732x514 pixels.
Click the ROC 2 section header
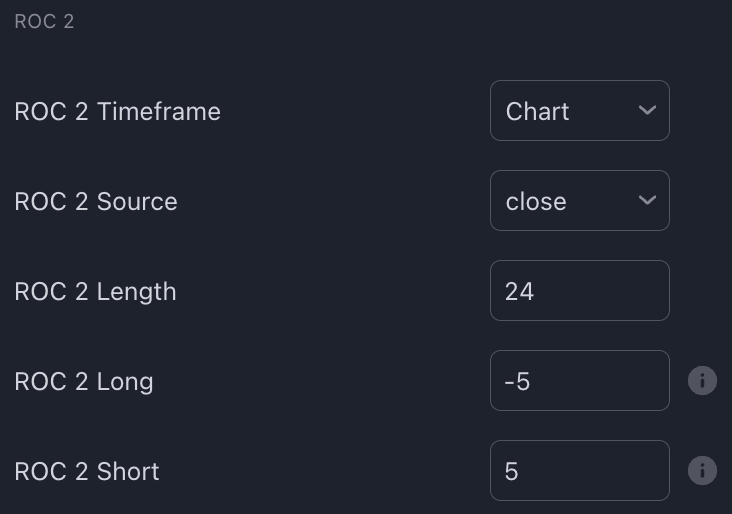[x=44, y=21]
